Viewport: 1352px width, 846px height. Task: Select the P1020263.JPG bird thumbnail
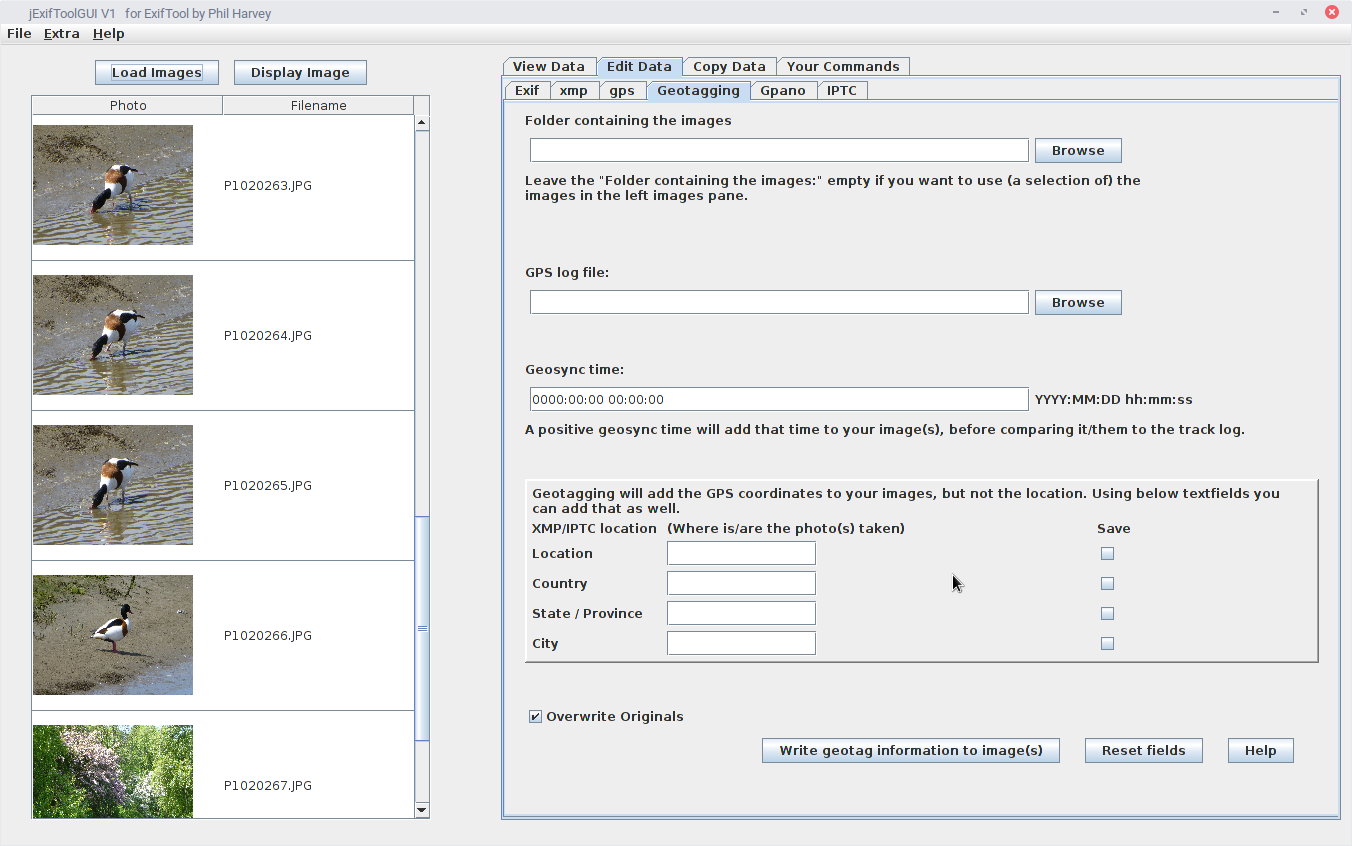click(x=113, y=185)
